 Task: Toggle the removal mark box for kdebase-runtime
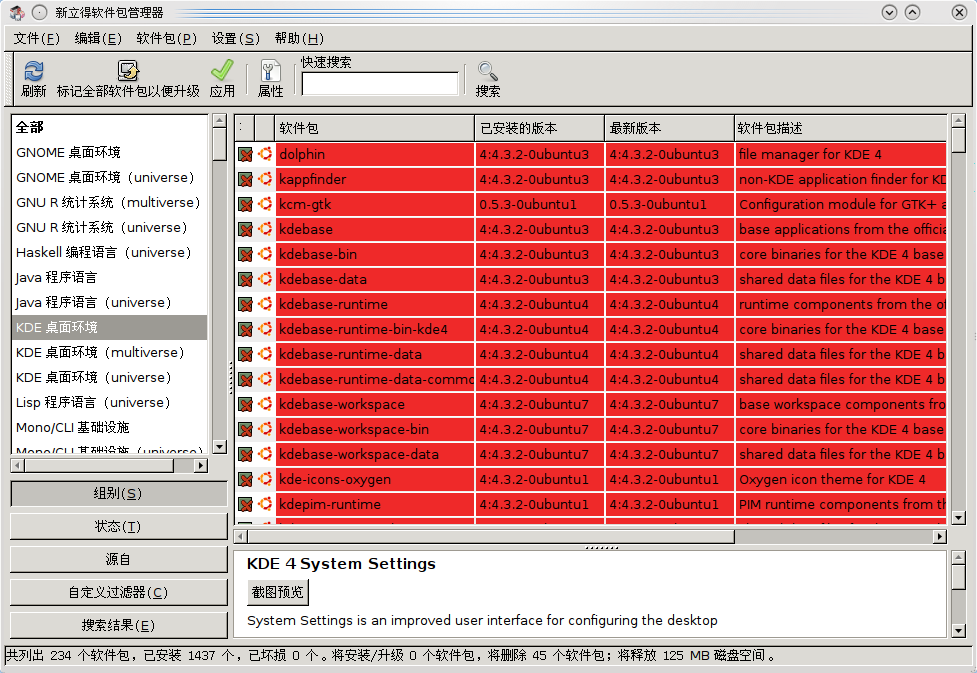coord(245,304)
